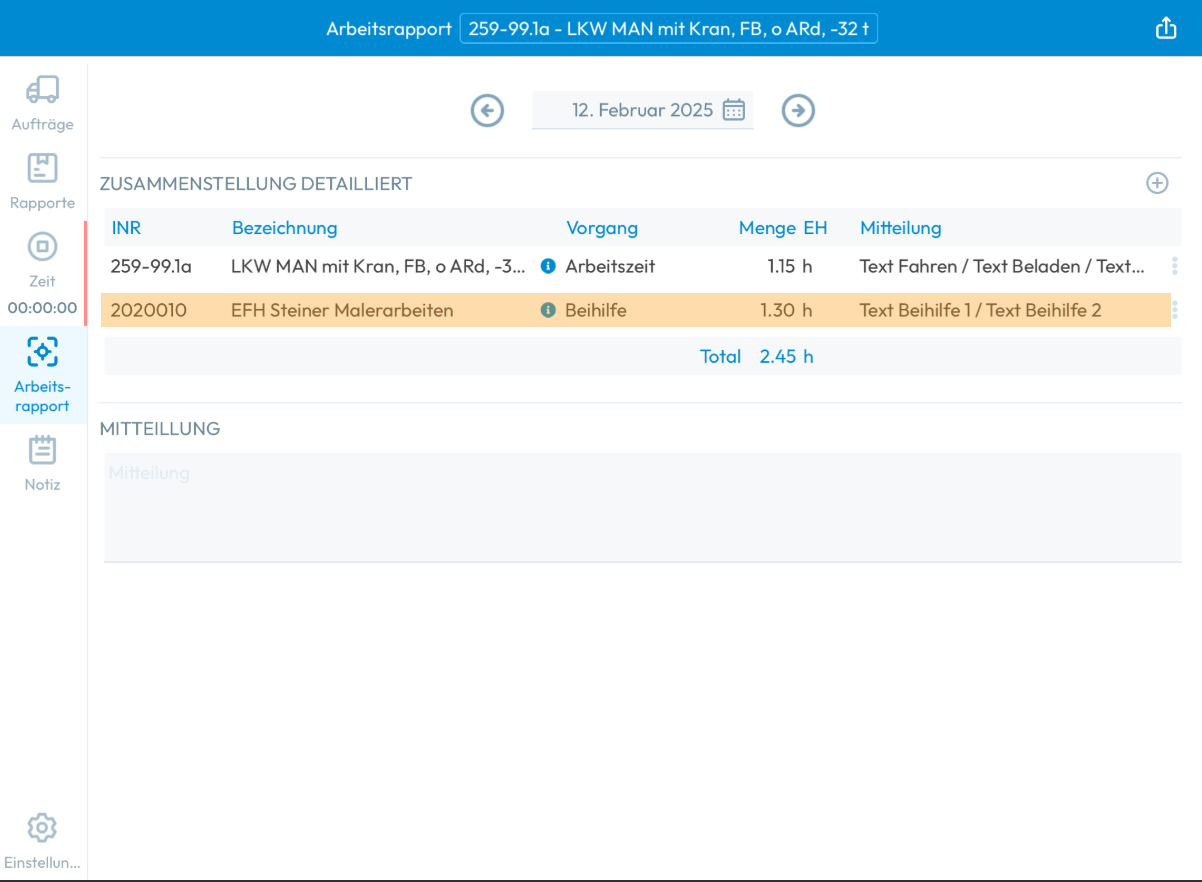The height and width of the screenshot is (882, 1202).
Task: Open calendar icon in date field
Action: pos(734,110)
